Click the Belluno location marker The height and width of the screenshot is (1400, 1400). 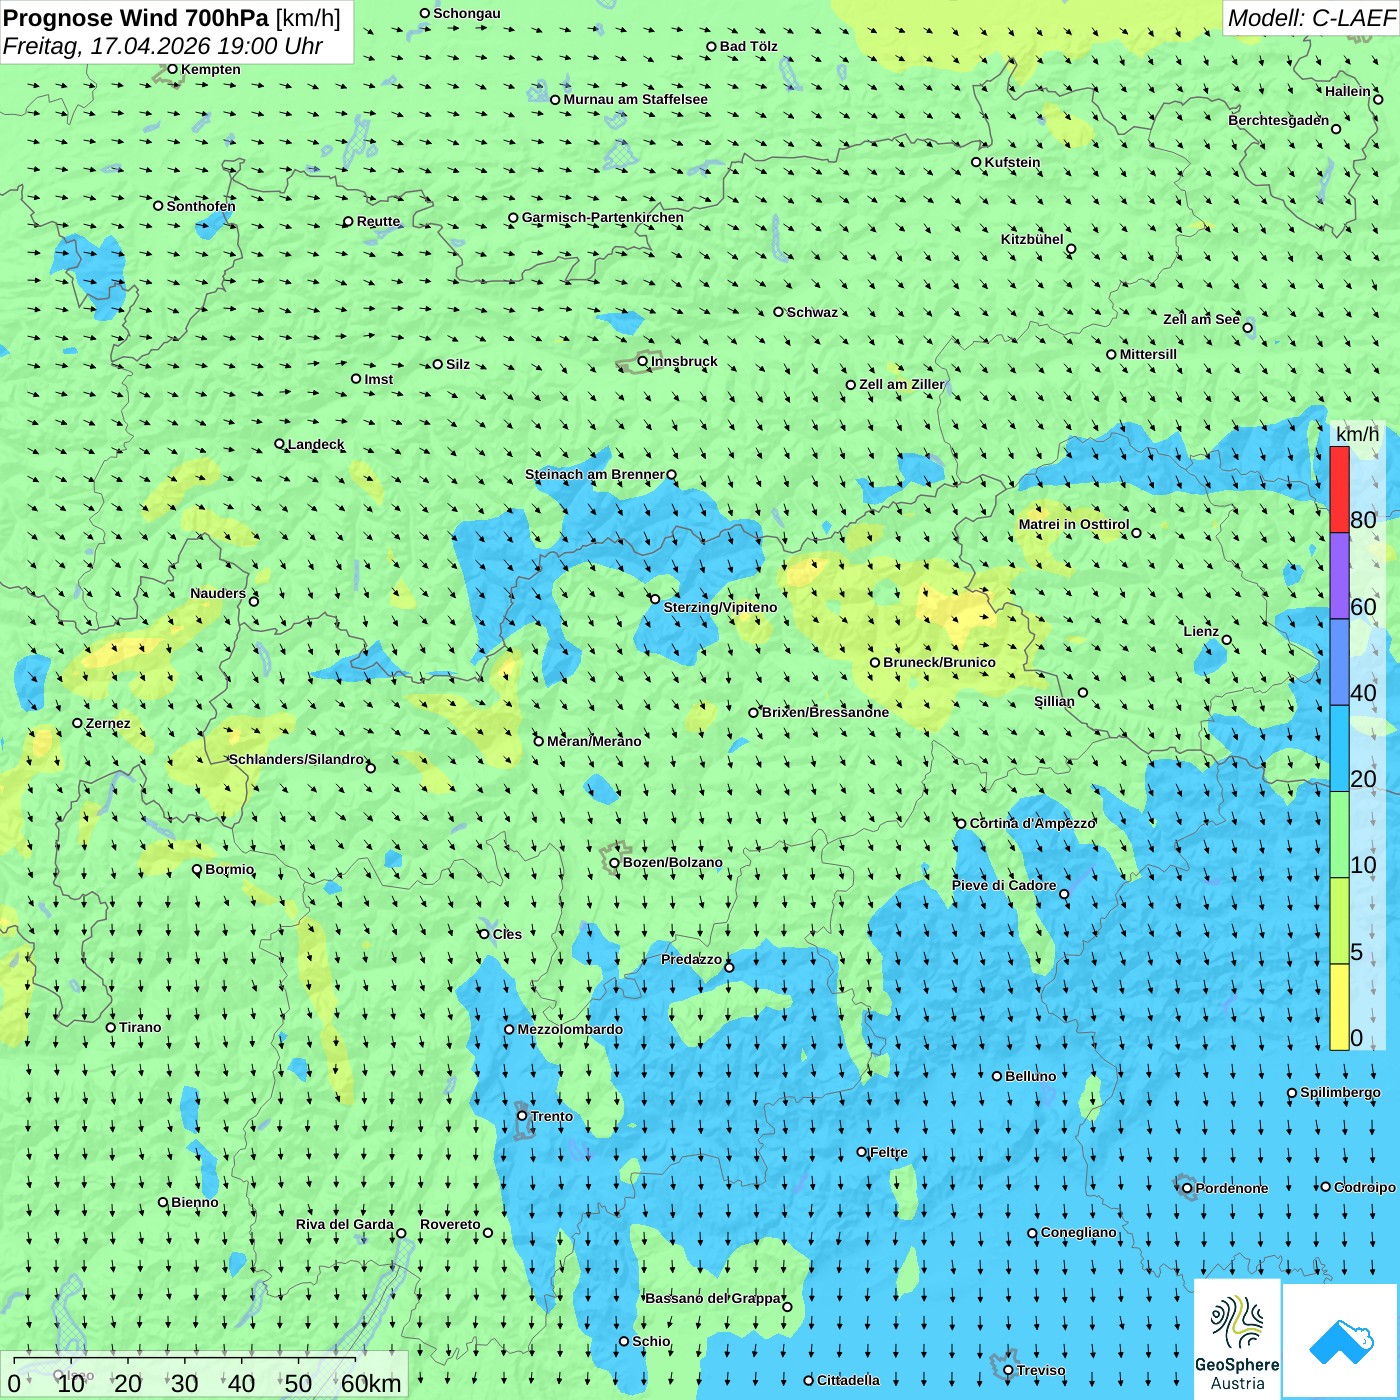(996, 1076)
